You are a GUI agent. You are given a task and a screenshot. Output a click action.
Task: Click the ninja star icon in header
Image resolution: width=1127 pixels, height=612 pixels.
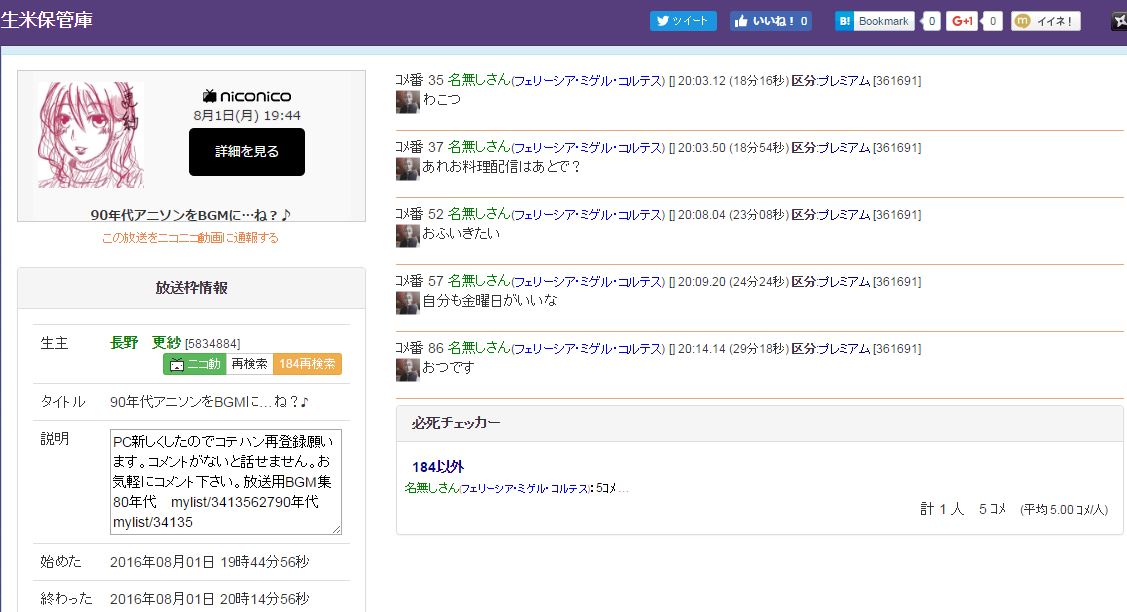click(1119, 21)
